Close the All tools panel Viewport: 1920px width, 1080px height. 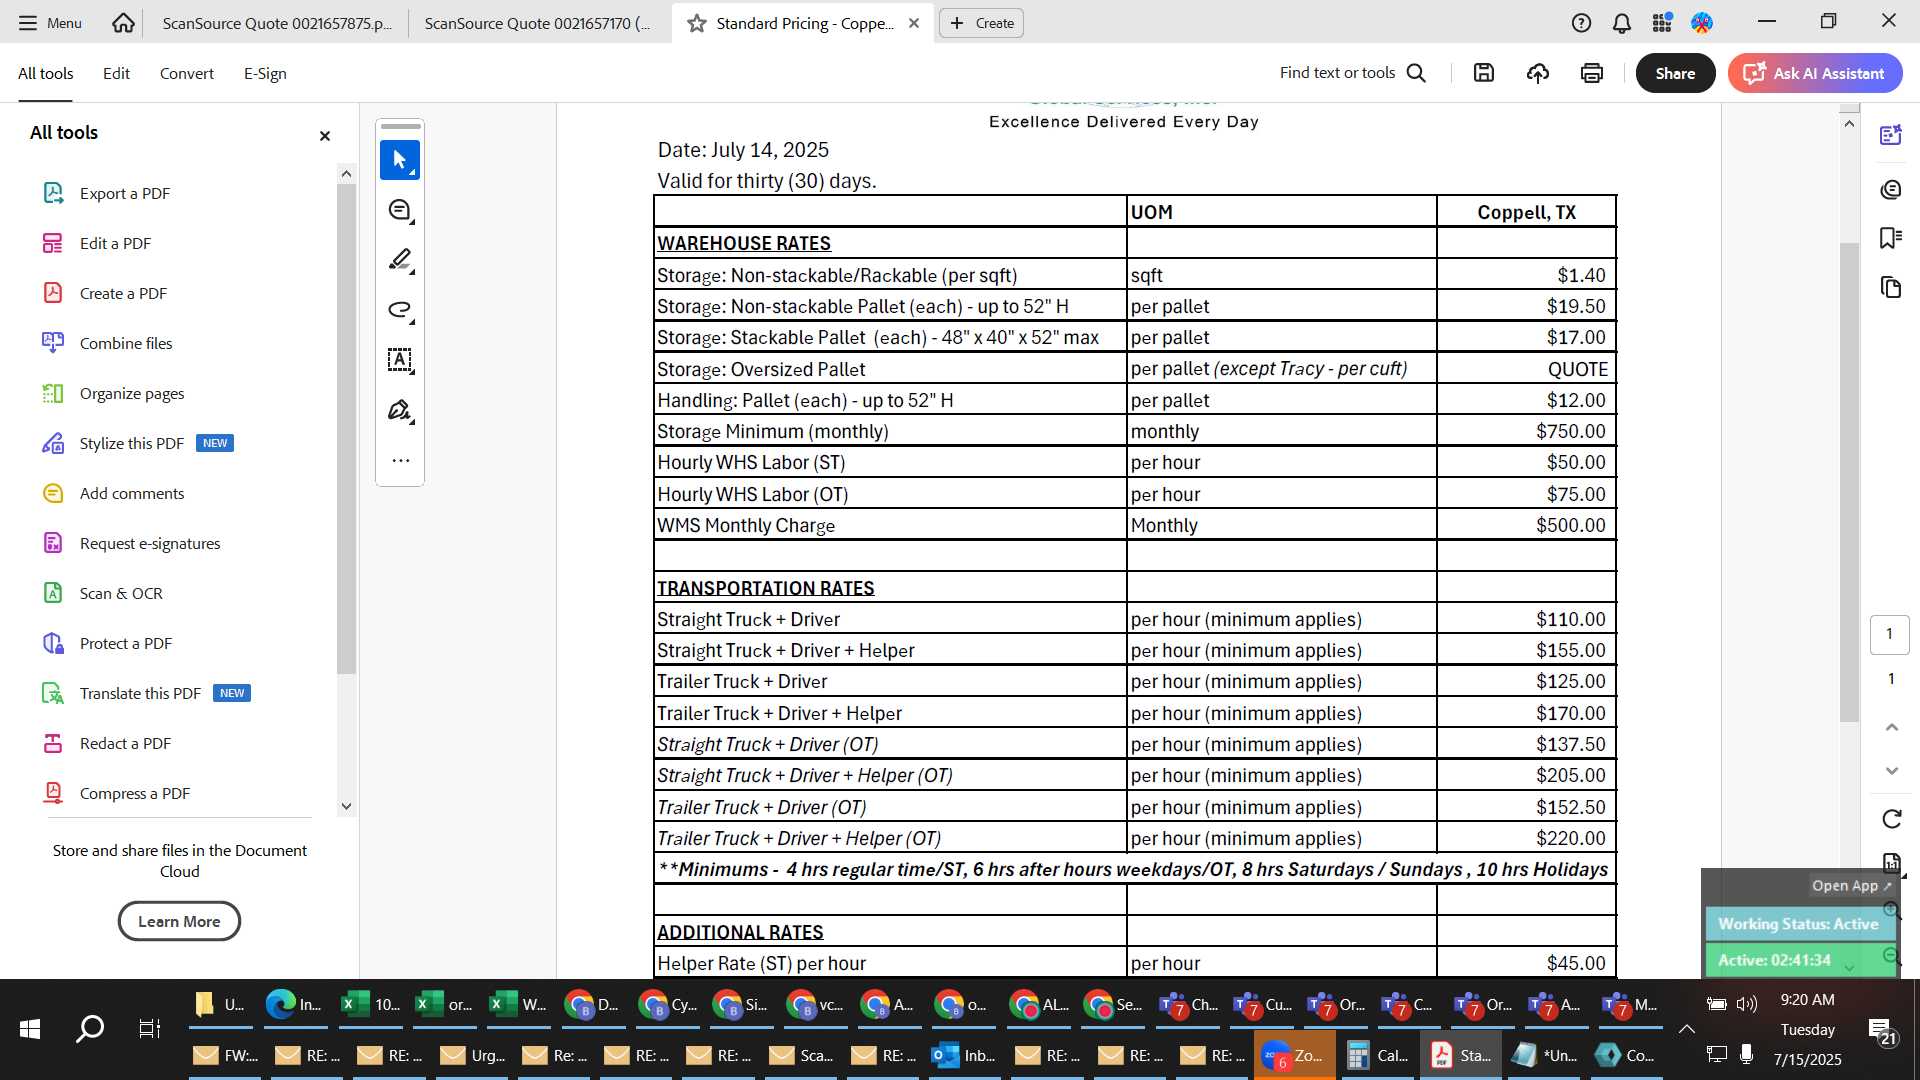[x=324, y=136]
